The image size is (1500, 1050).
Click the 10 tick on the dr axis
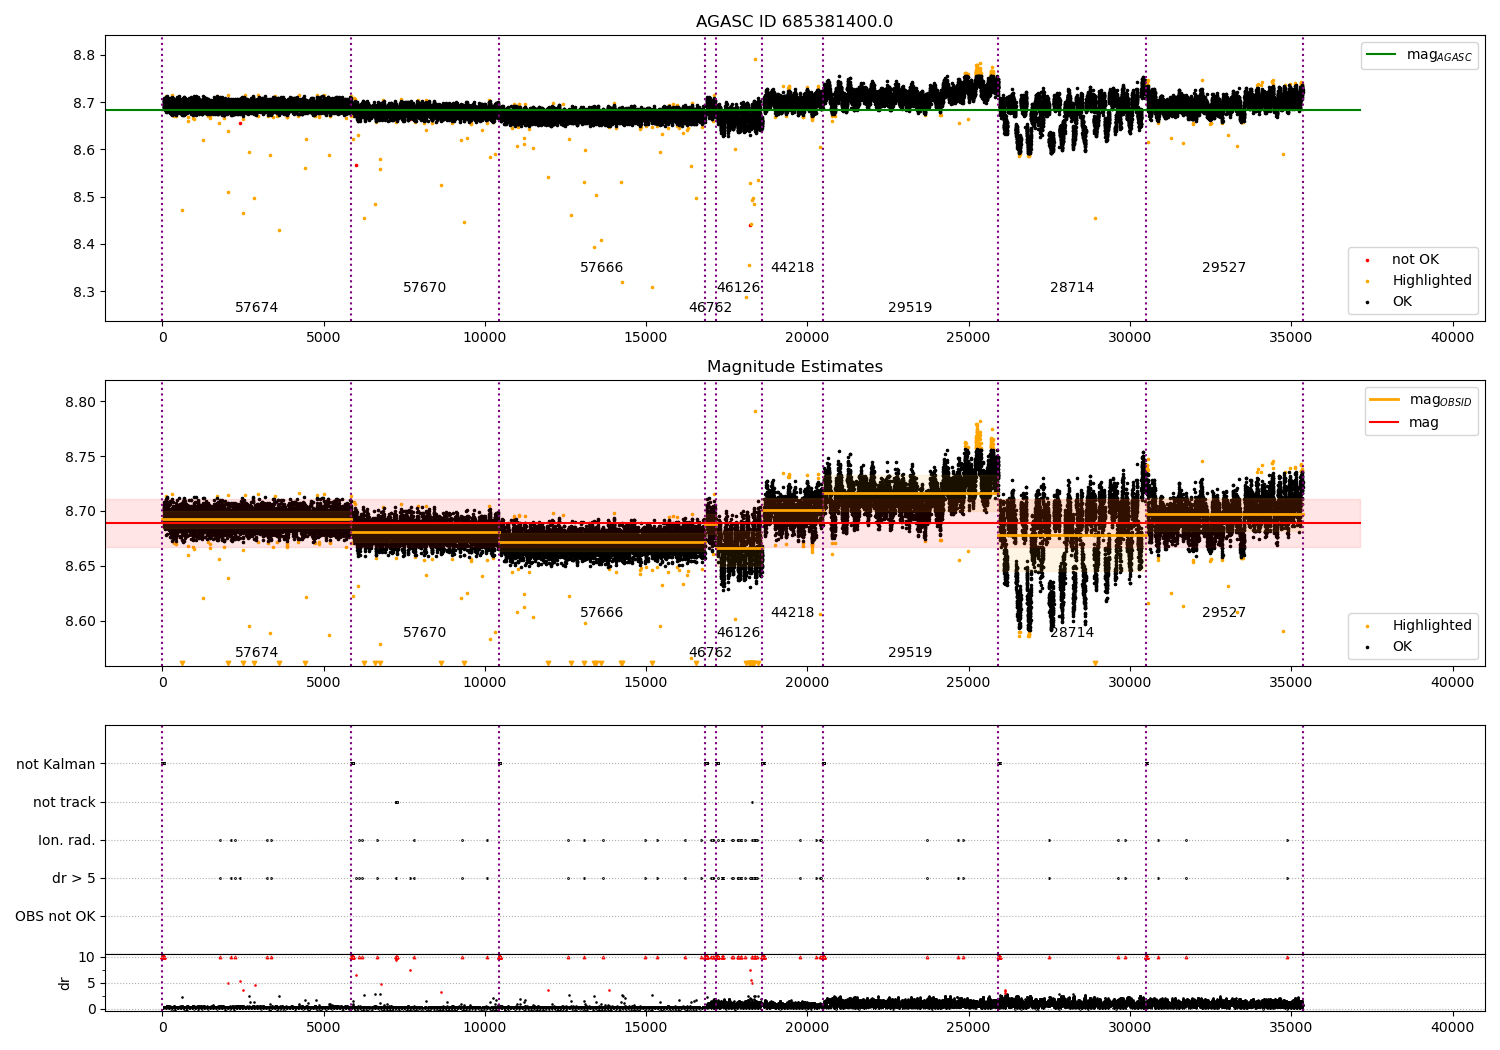coord(87,957)
